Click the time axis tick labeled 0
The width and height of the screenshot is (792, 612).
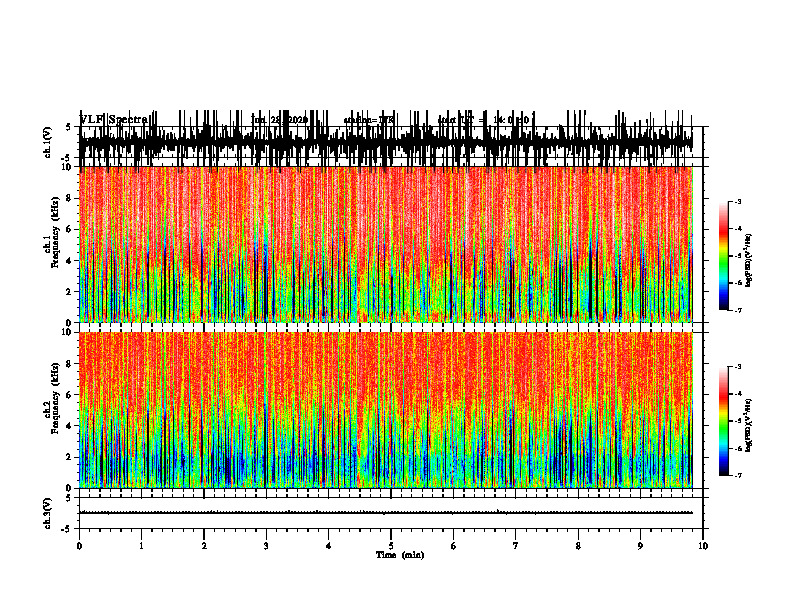pos(79,546)
